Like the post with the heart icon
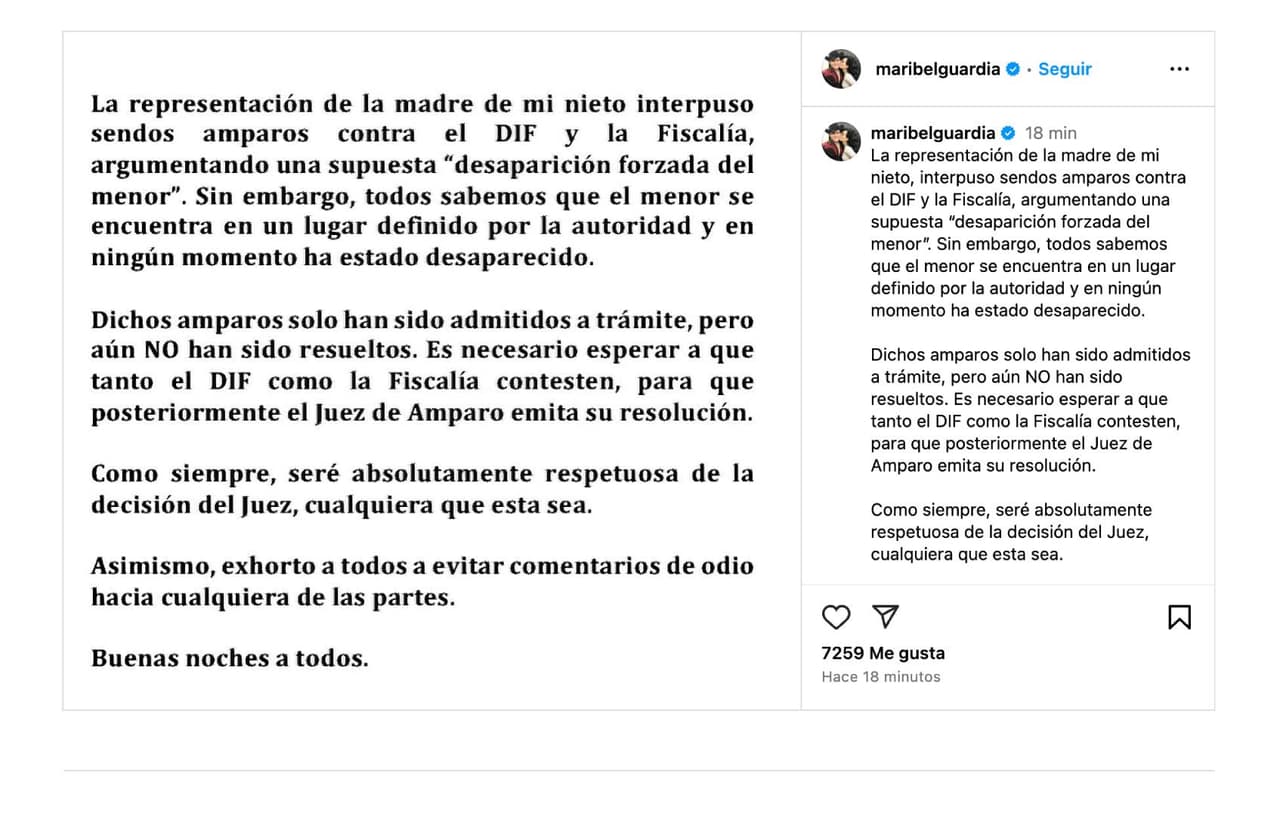The image size is (1280, 816). point(836,617)
